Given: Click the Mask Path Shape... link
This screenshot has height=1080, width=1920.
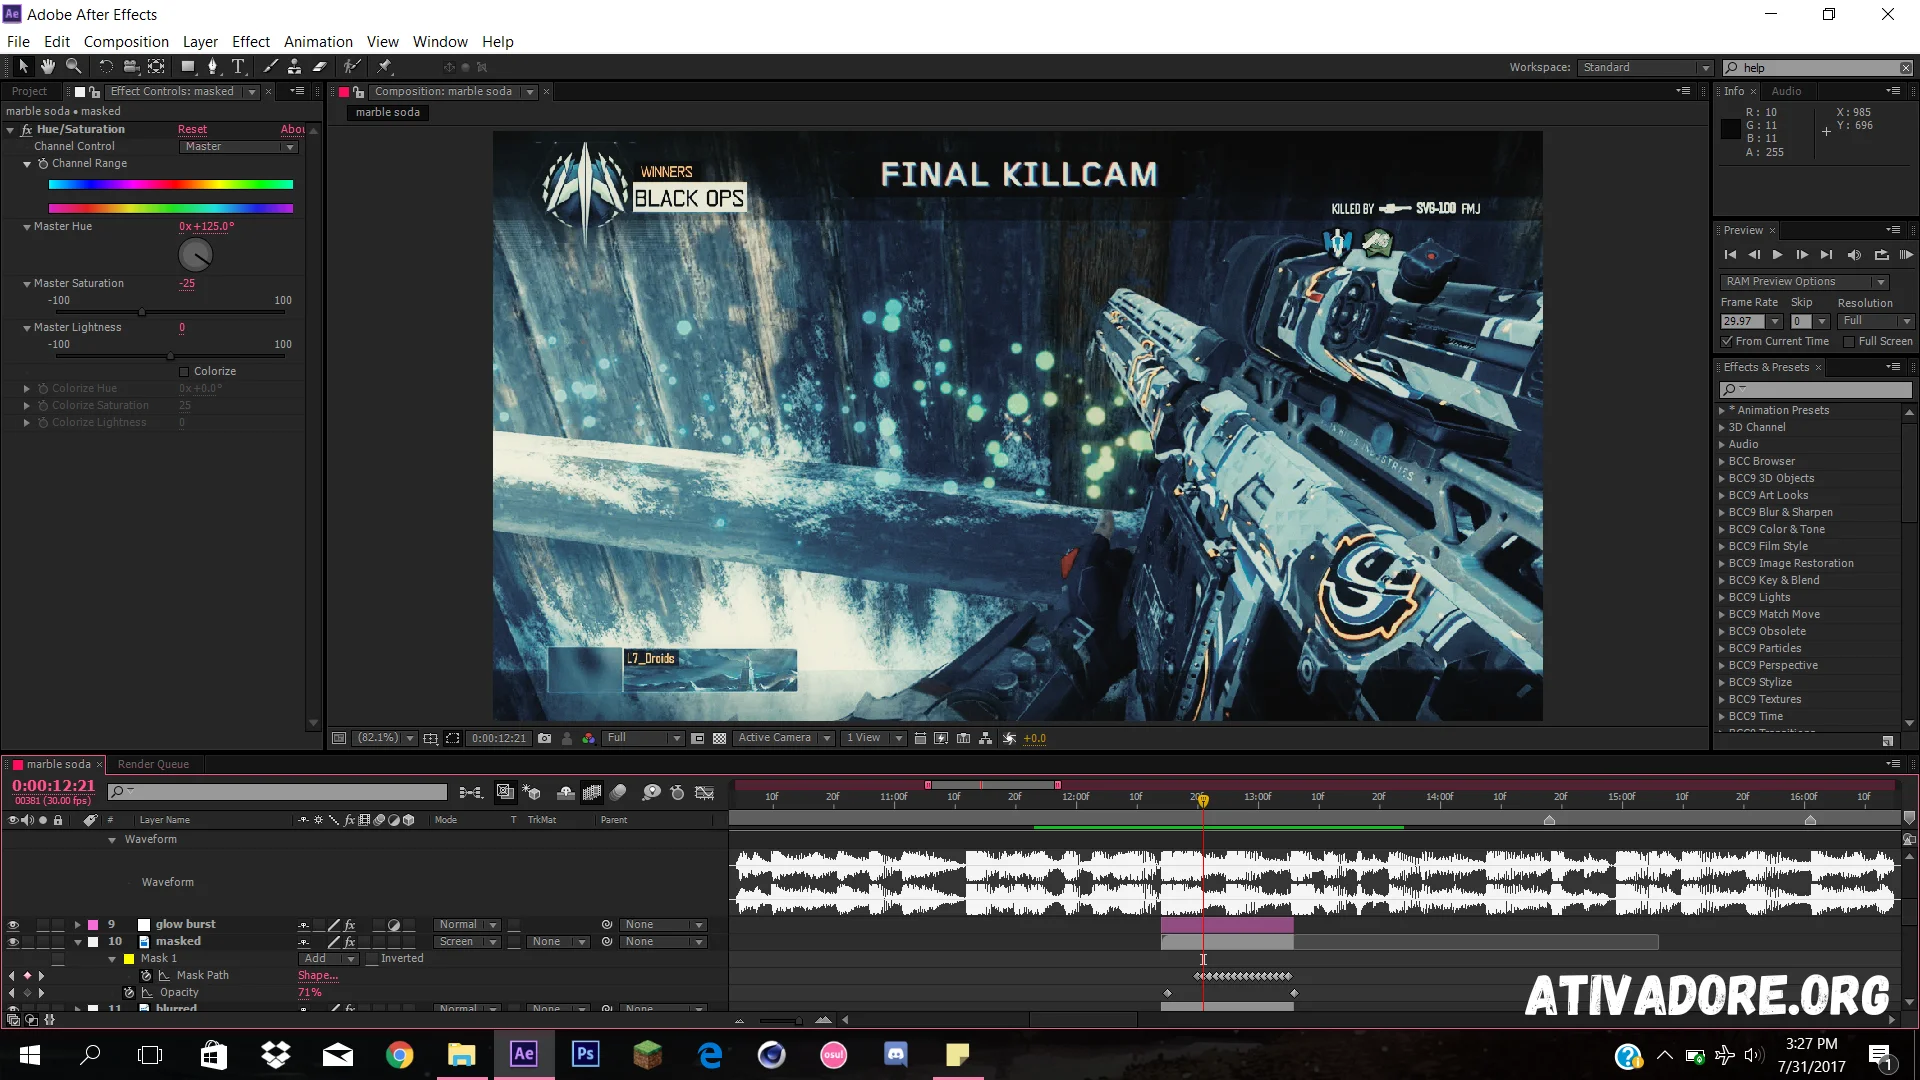Looking at the screenshot, I should point(317,975).
